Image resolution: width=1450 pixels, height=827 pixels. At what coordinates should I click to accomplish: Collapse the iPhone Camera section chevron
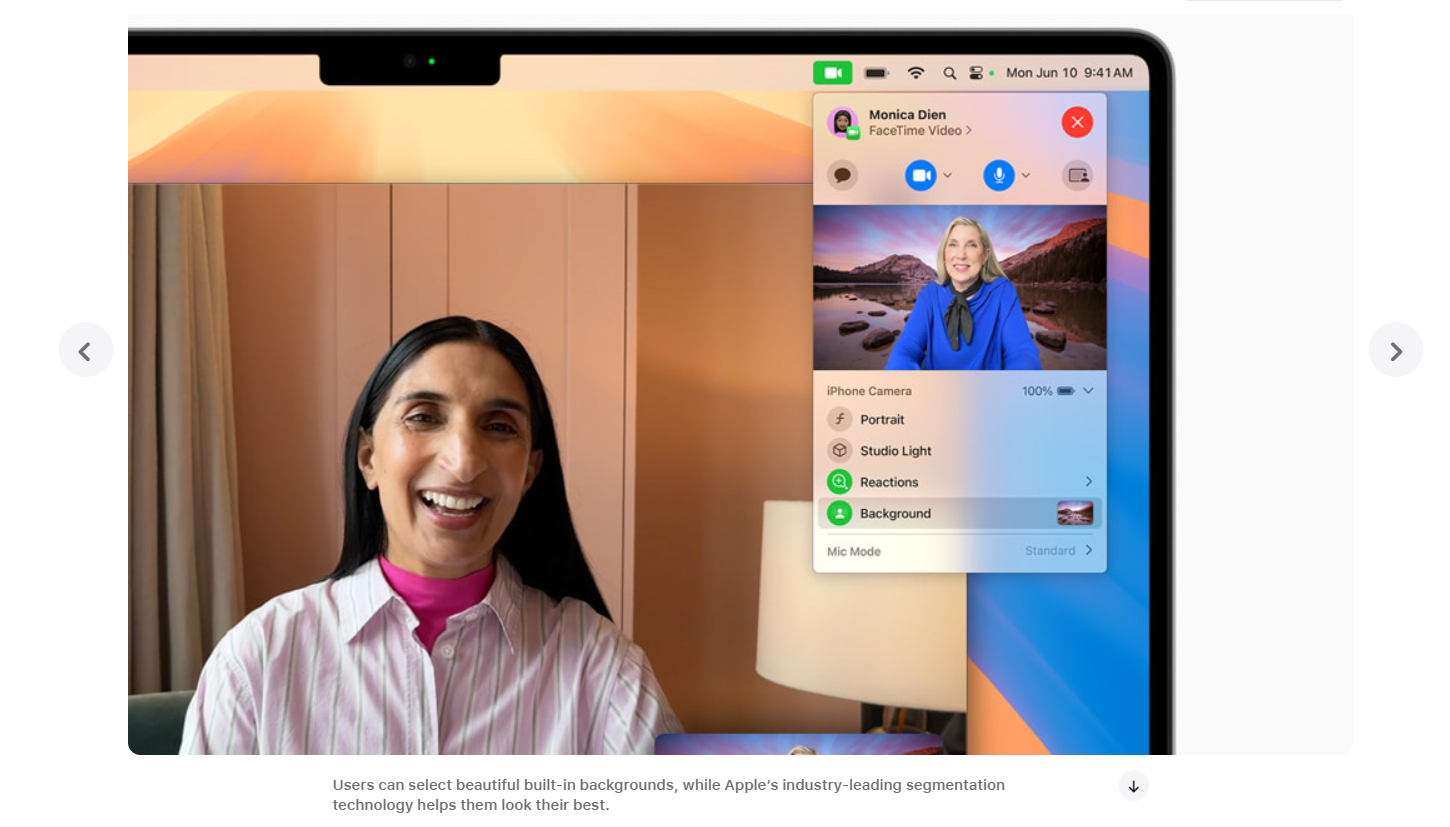pos(1088,391)
